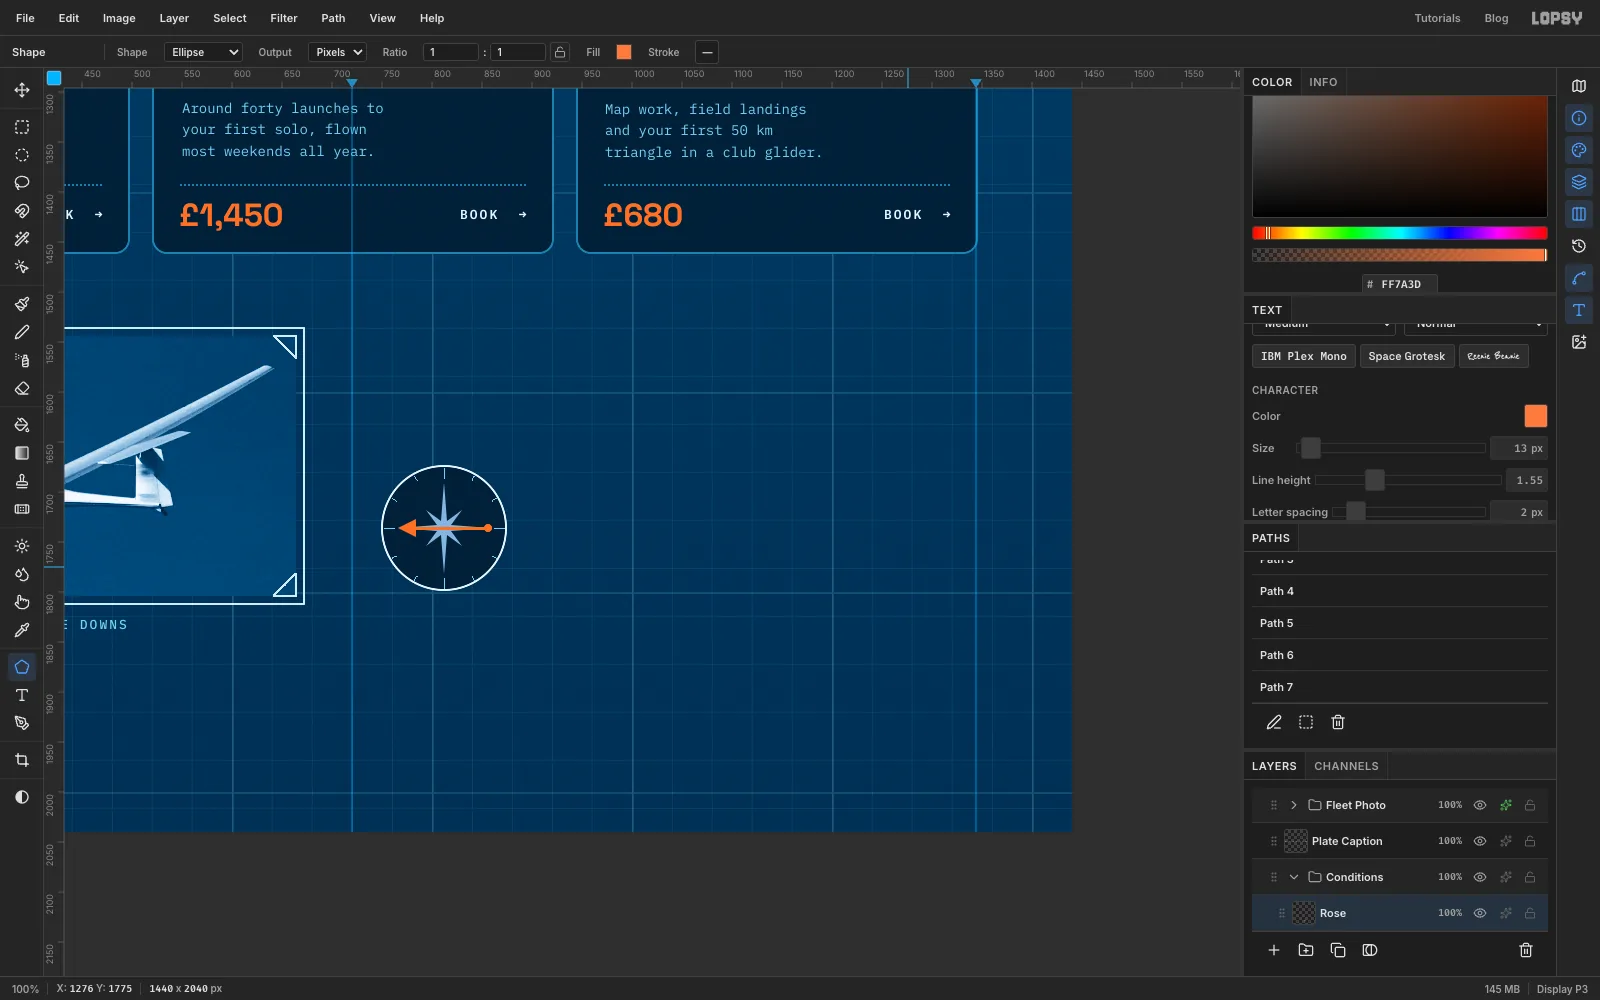Create a new layer group
1600x1000 pixels.
click(x=1306, y=950)
